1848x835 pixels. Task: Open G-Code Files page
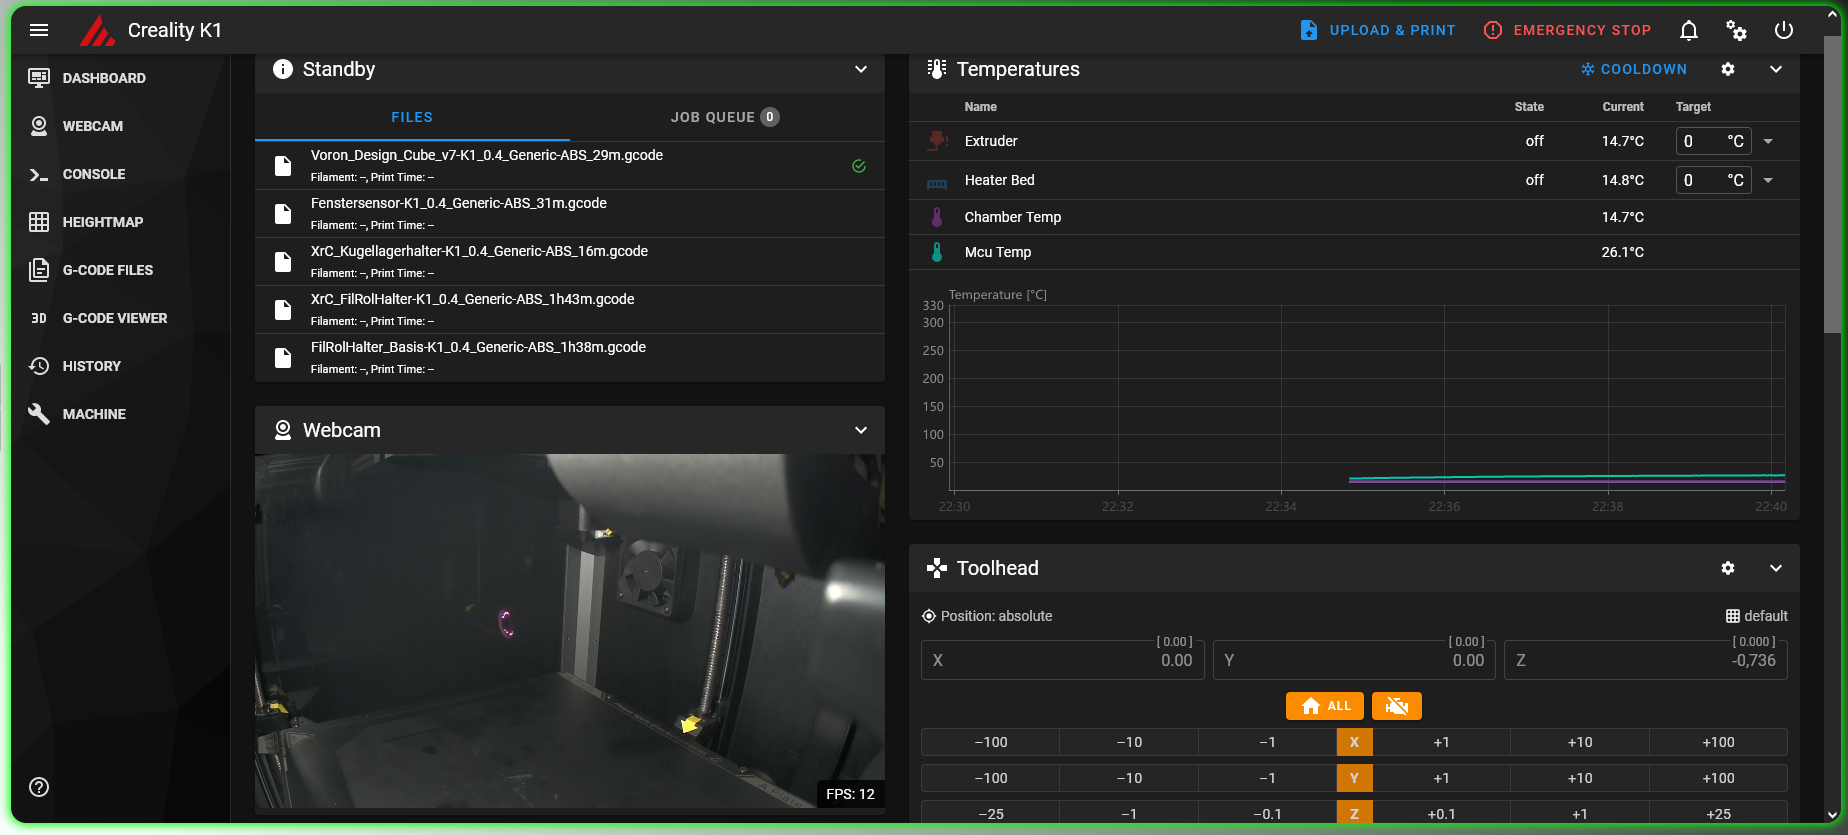(108, 270)
